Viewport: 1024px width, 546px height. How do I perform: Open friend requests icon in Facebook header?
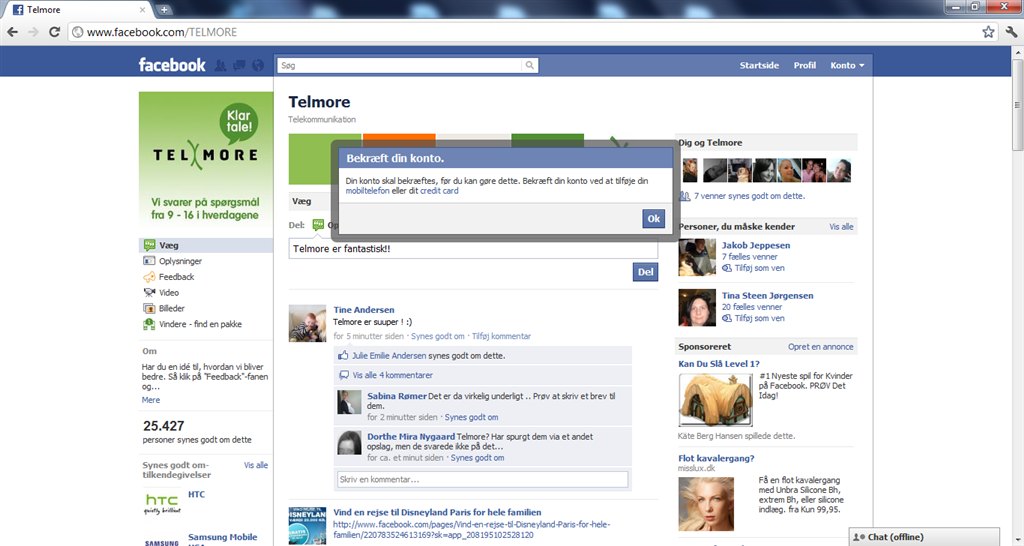pyautogui.click(x=221, y=65)
